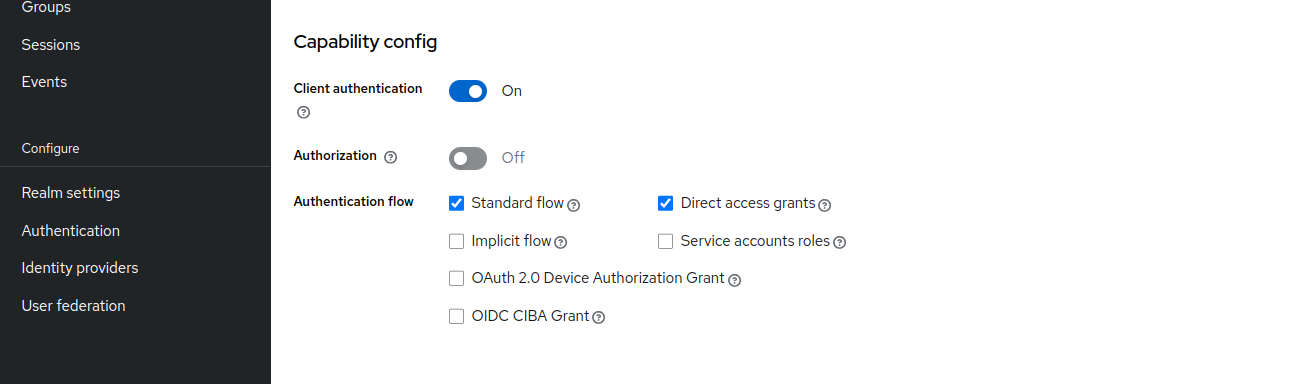The height and width of the screenshot is (384, 1295).
Task: Open Direct access grants help icon
Action: (x=825, y=205)
